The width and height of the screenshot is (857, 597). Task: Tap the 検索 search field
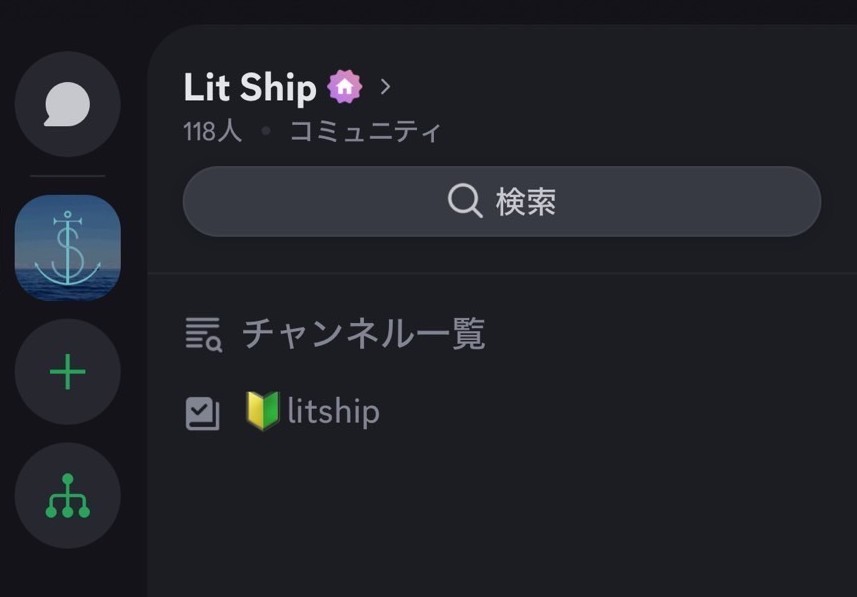click(x=527, y=200)
